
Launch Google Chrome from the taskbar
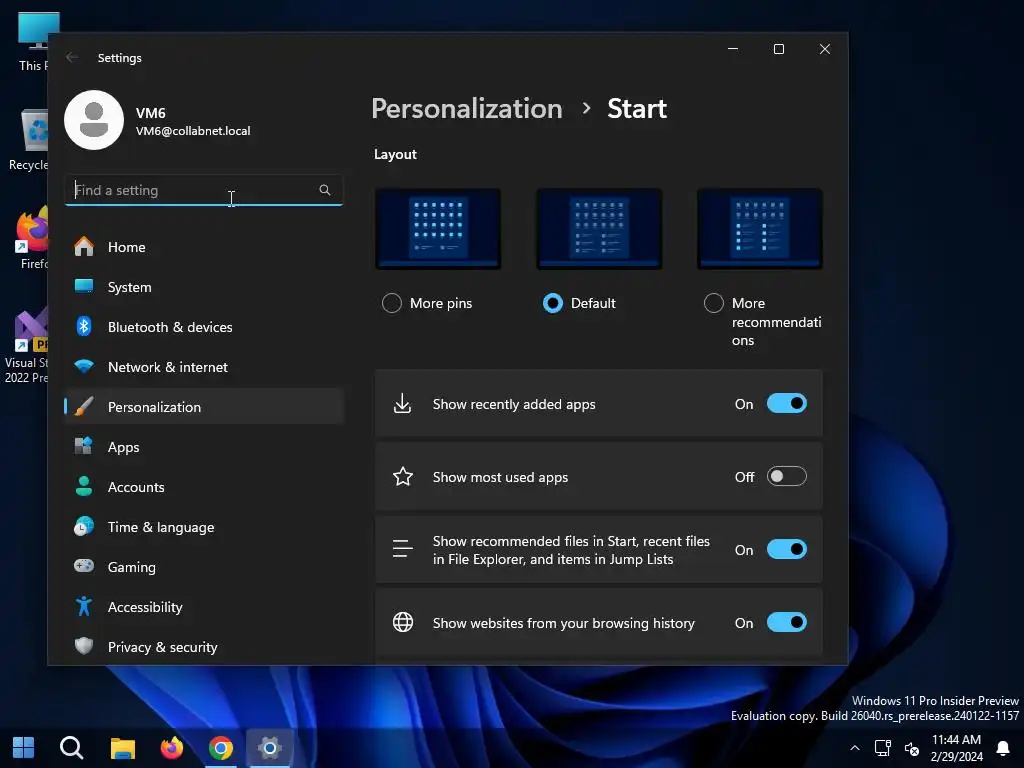tap(221, 748)
